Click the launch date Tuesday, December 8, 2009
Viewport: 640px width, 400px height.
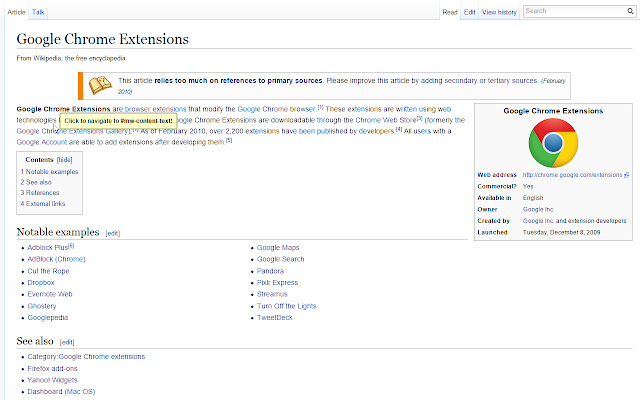point(561,232)
